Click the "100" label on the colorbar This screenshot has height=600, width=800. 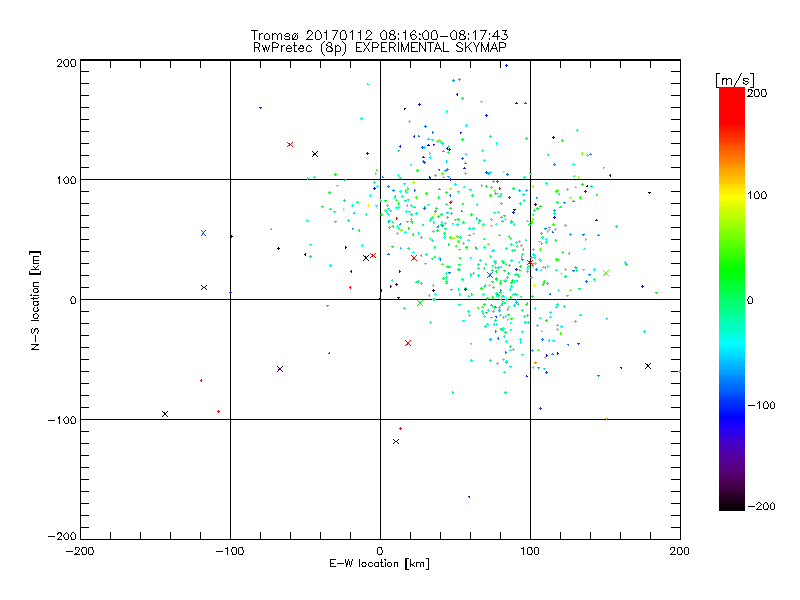(757, 195)
